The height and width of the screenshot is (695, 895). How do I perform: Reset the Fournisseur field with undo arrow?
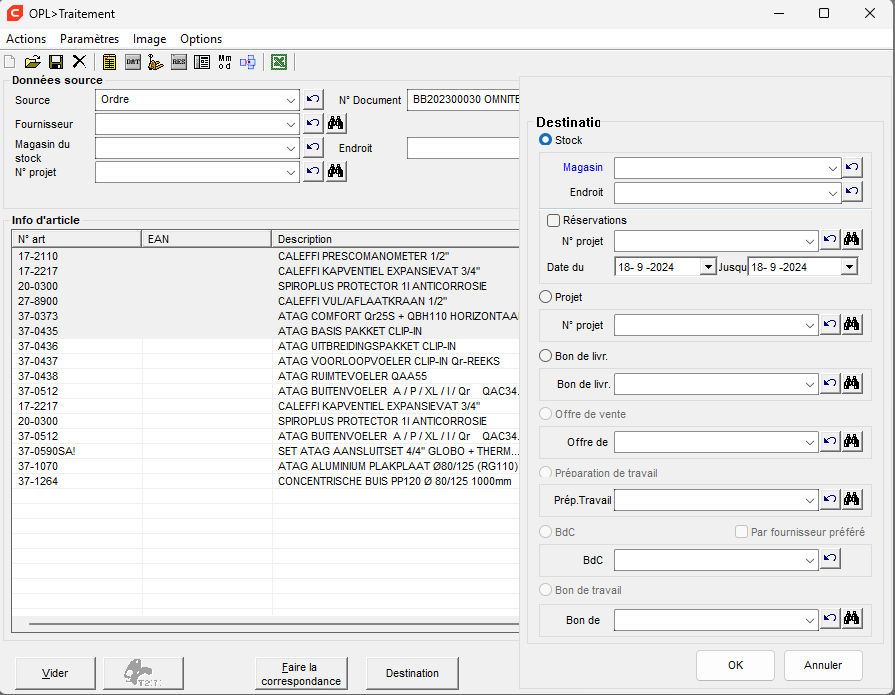(x=313, y=123)
